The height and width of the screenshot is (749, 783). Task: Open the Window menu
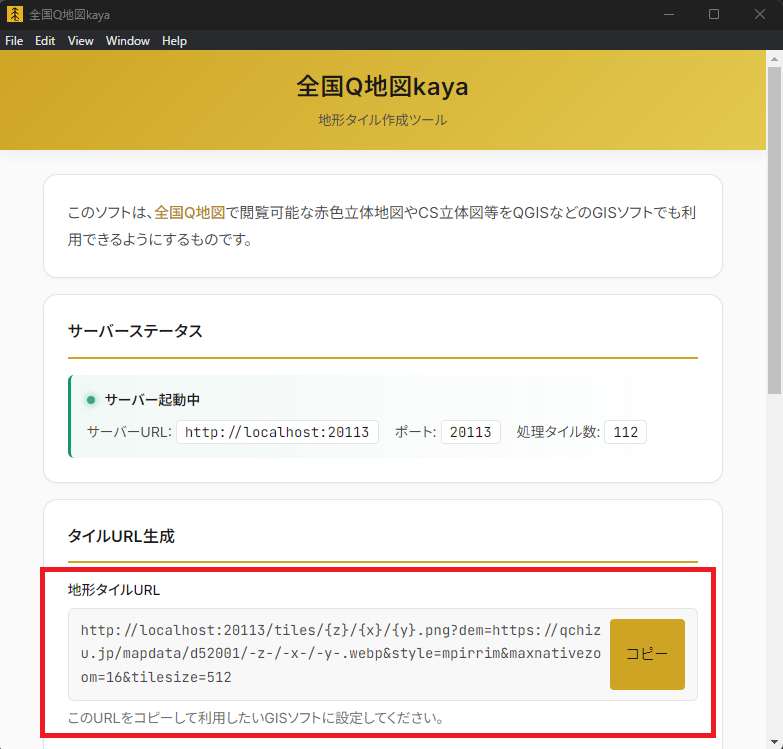coord(128,41)
